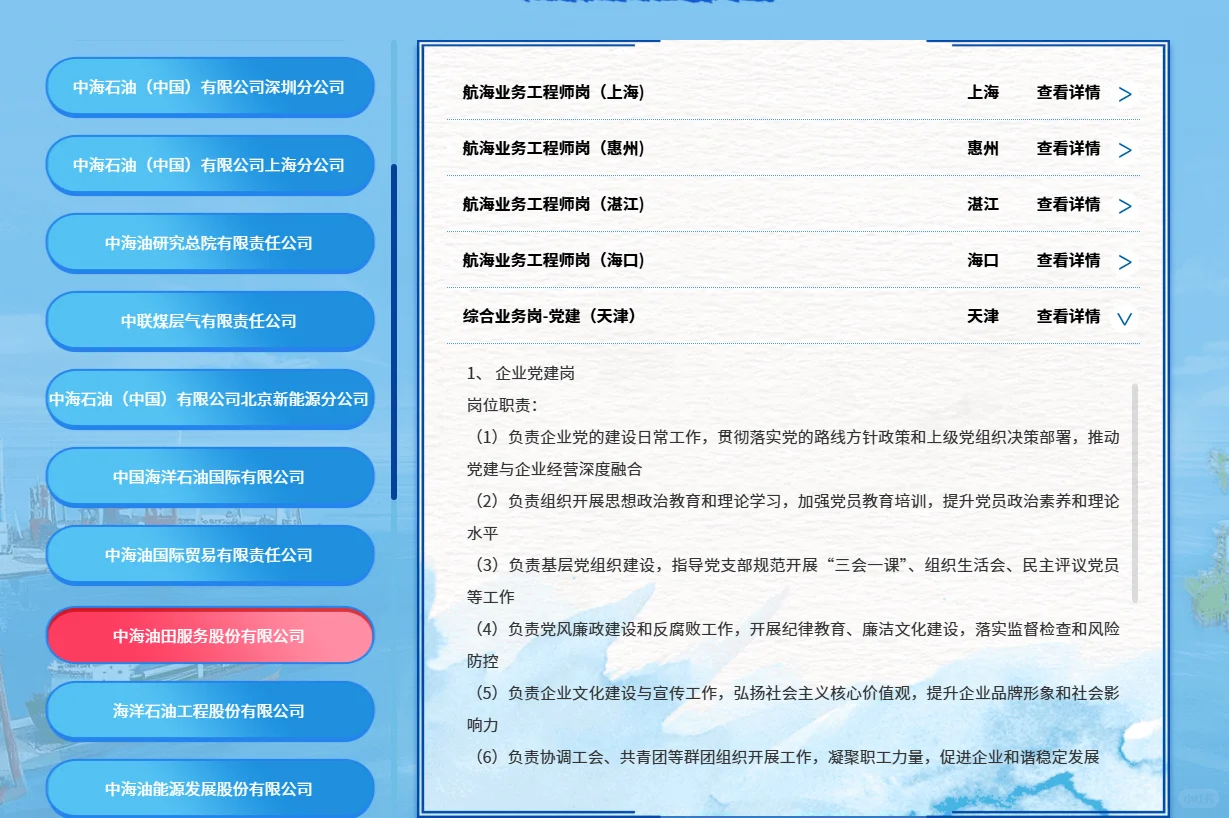Click the location label 上海
The height and width of the screenshot is (818, 1229).
coord(983,92)
